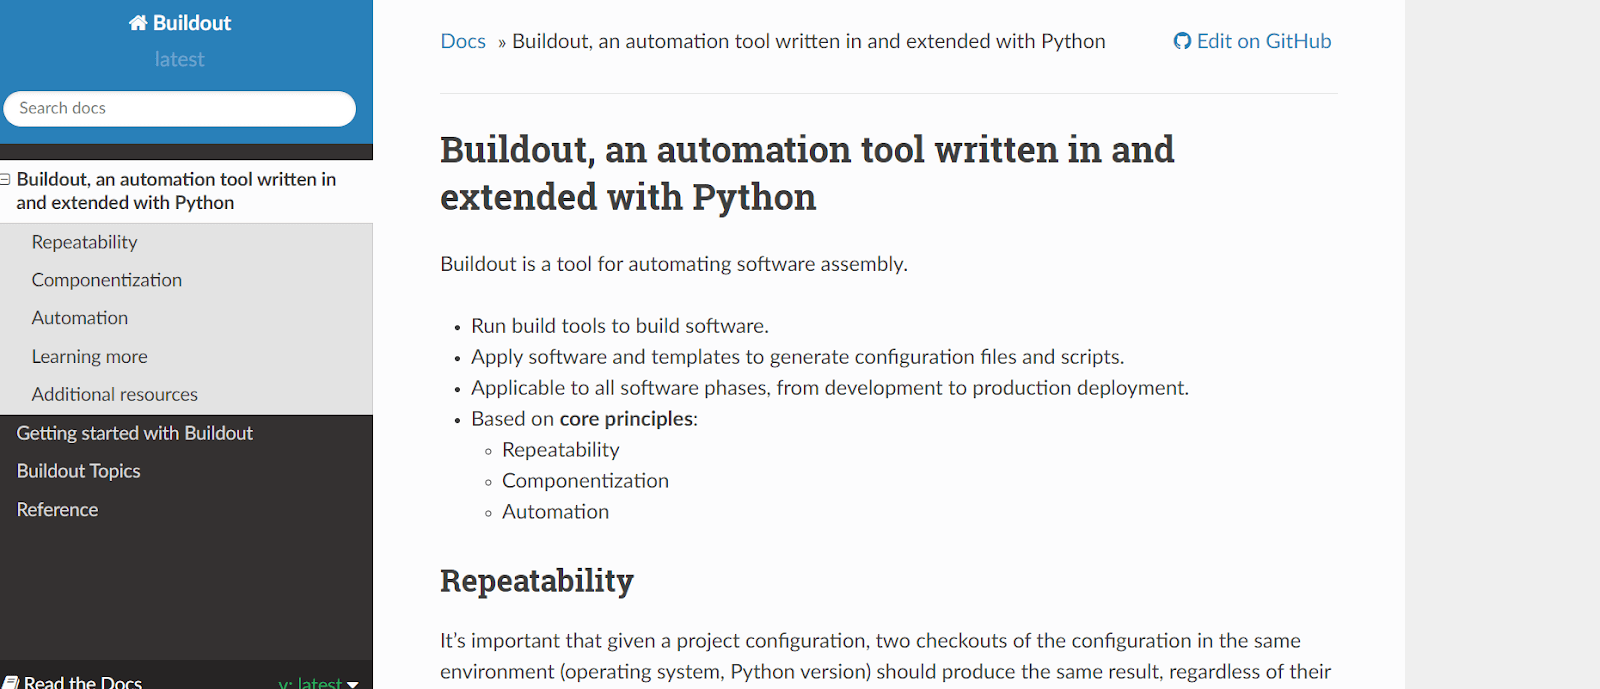Click the bold core principles text
The width and height of the screenshot is (1600, 689).
626,419
